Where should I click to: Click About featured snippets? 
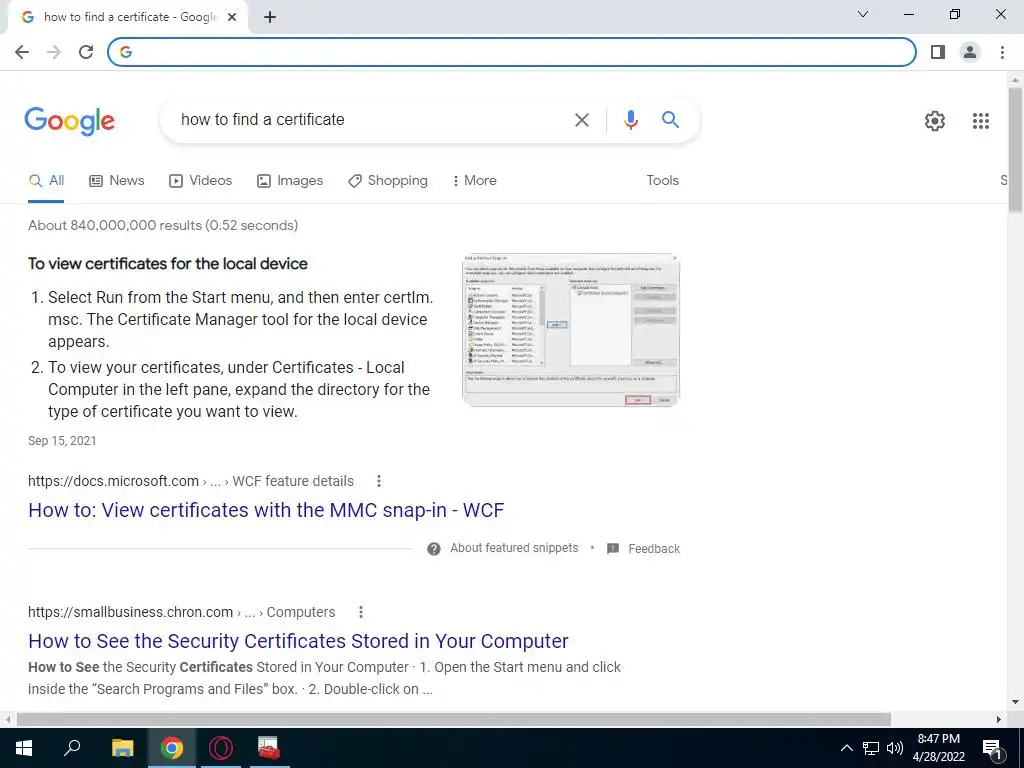tap(514, 548)
